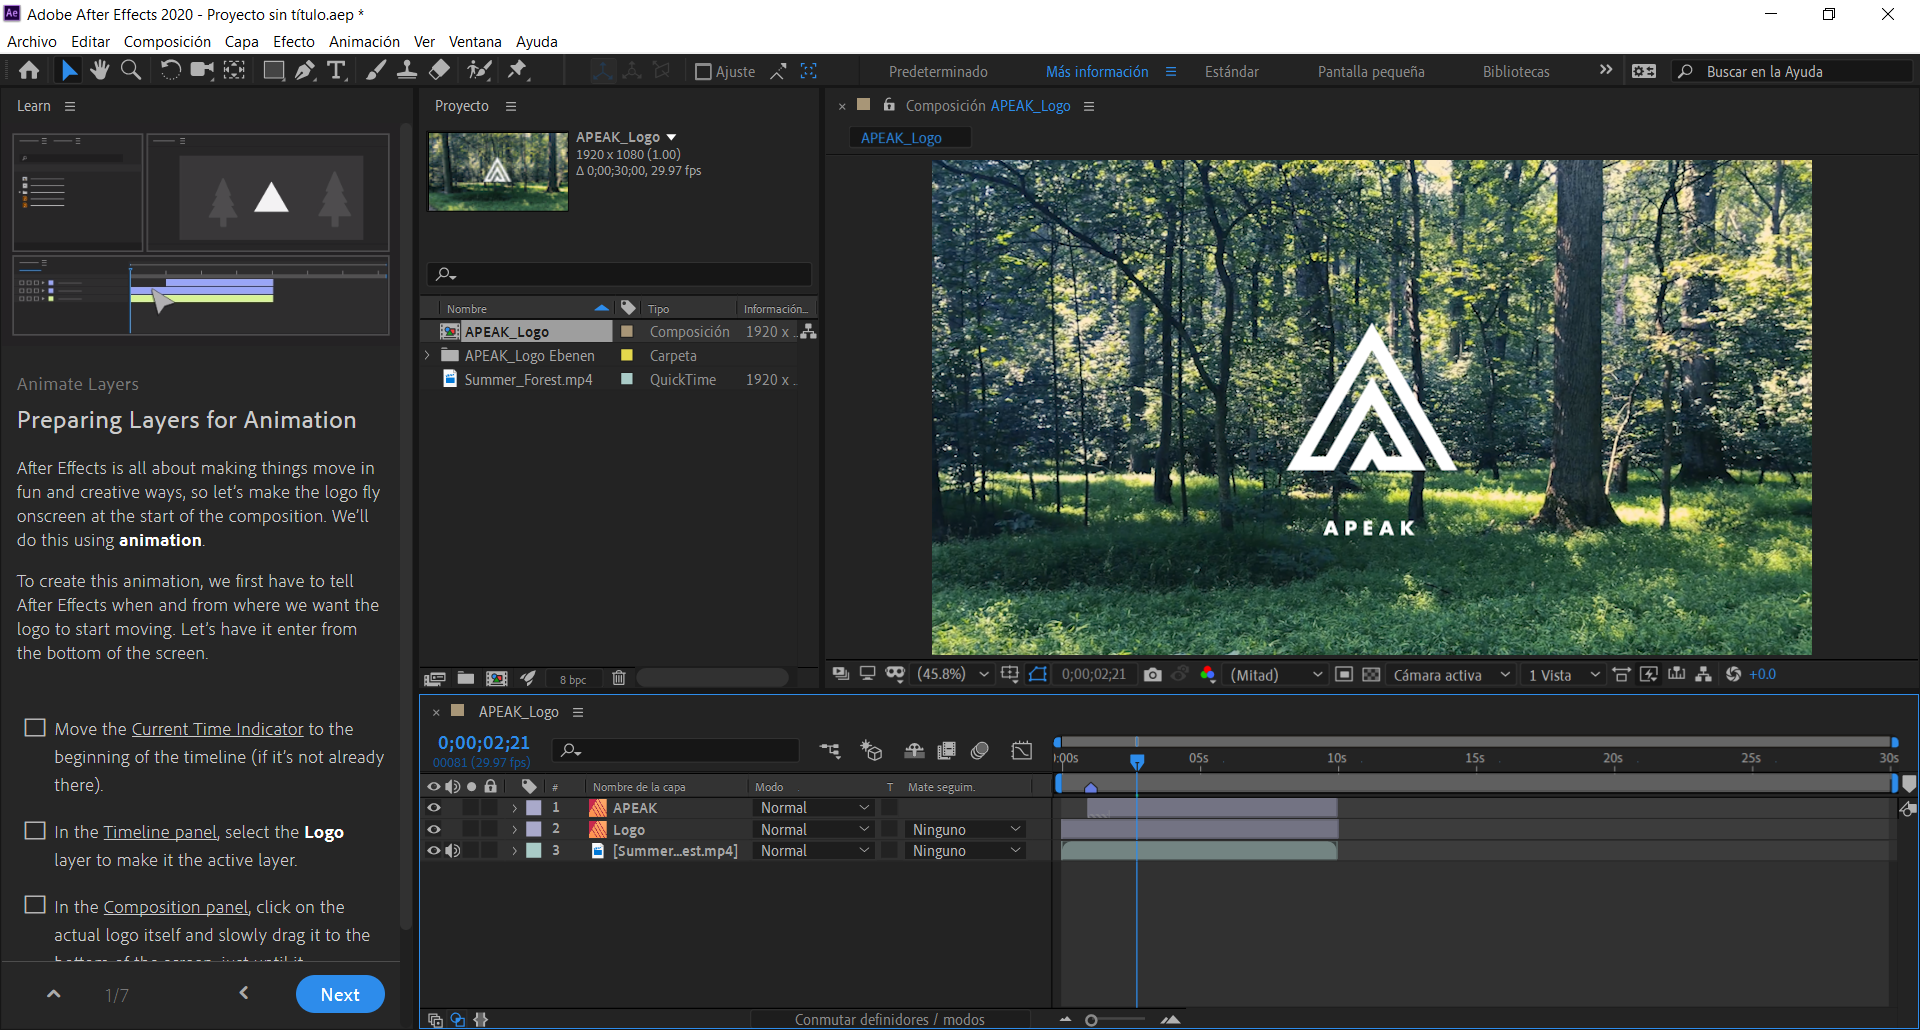Open blend mode dropdown for Logo layer

point(814,830)
